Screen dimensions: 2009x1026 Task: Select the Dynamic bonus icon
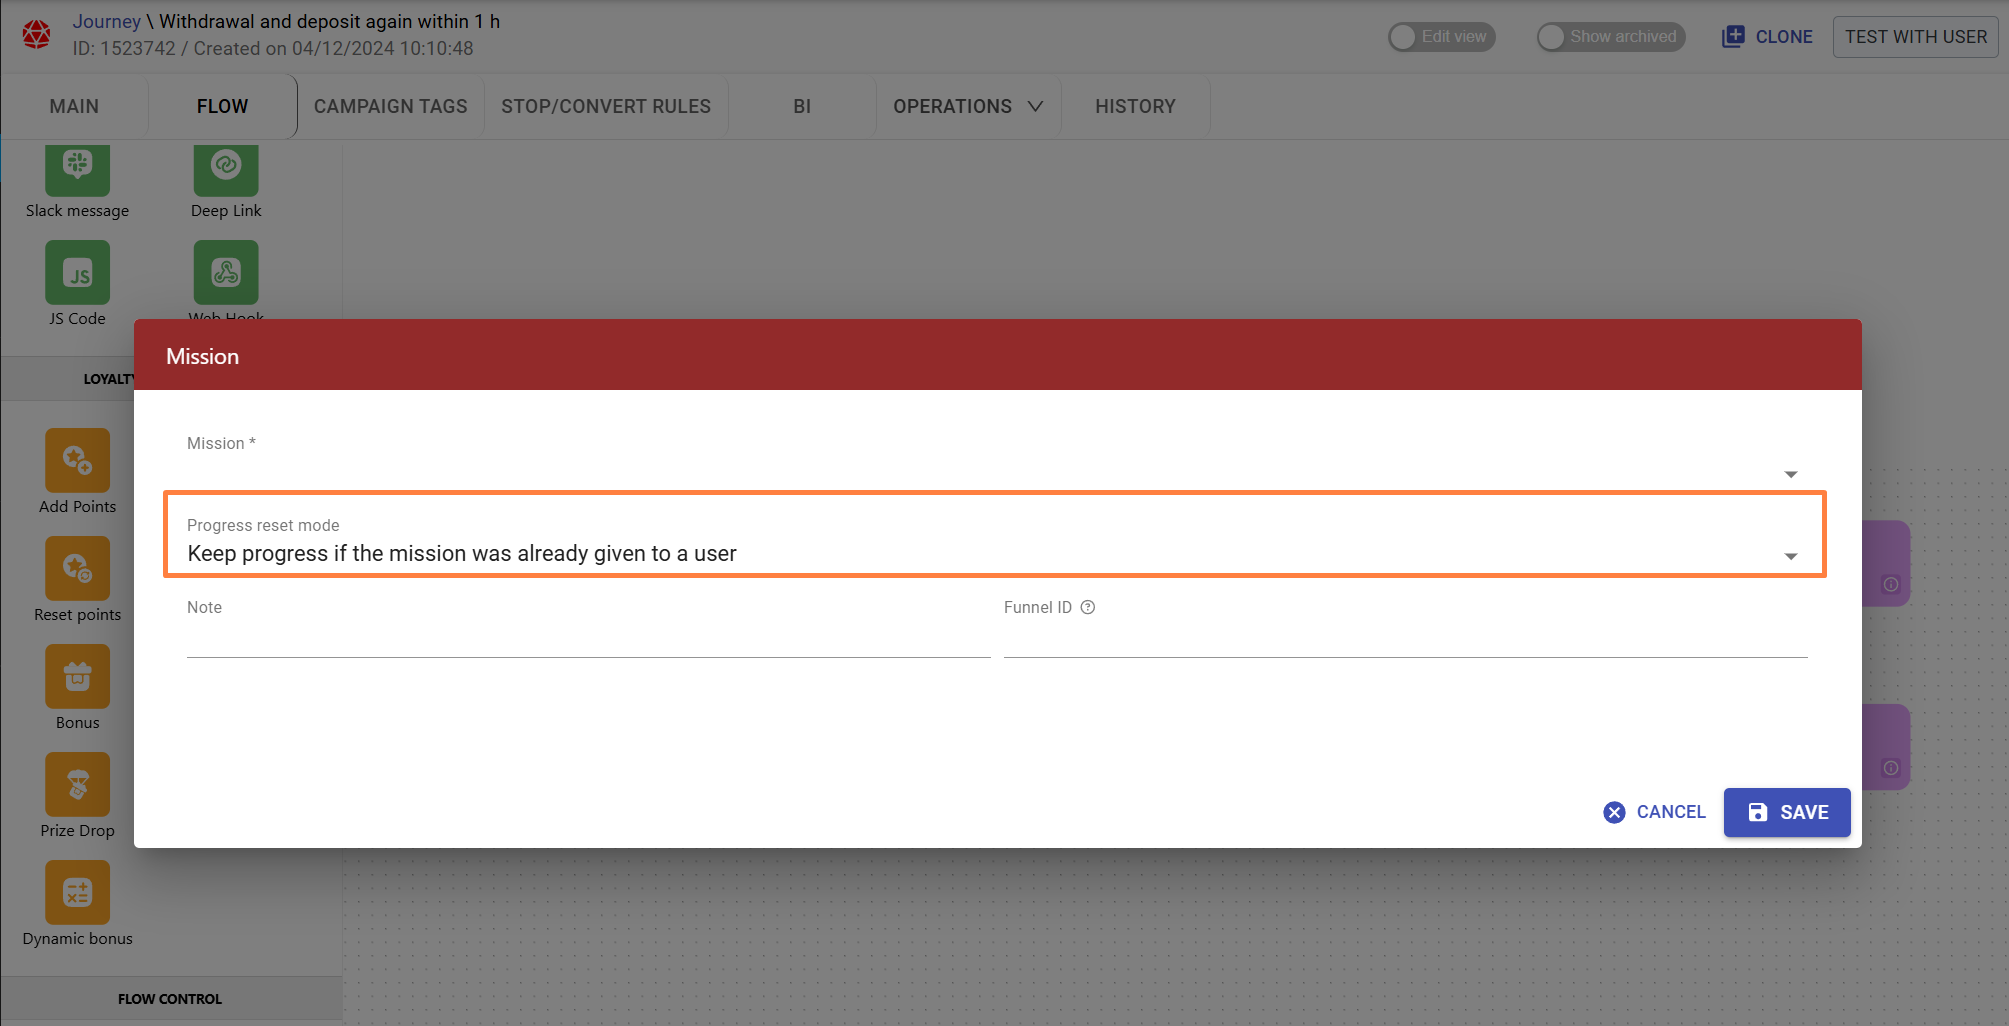[x=77, y=892]
